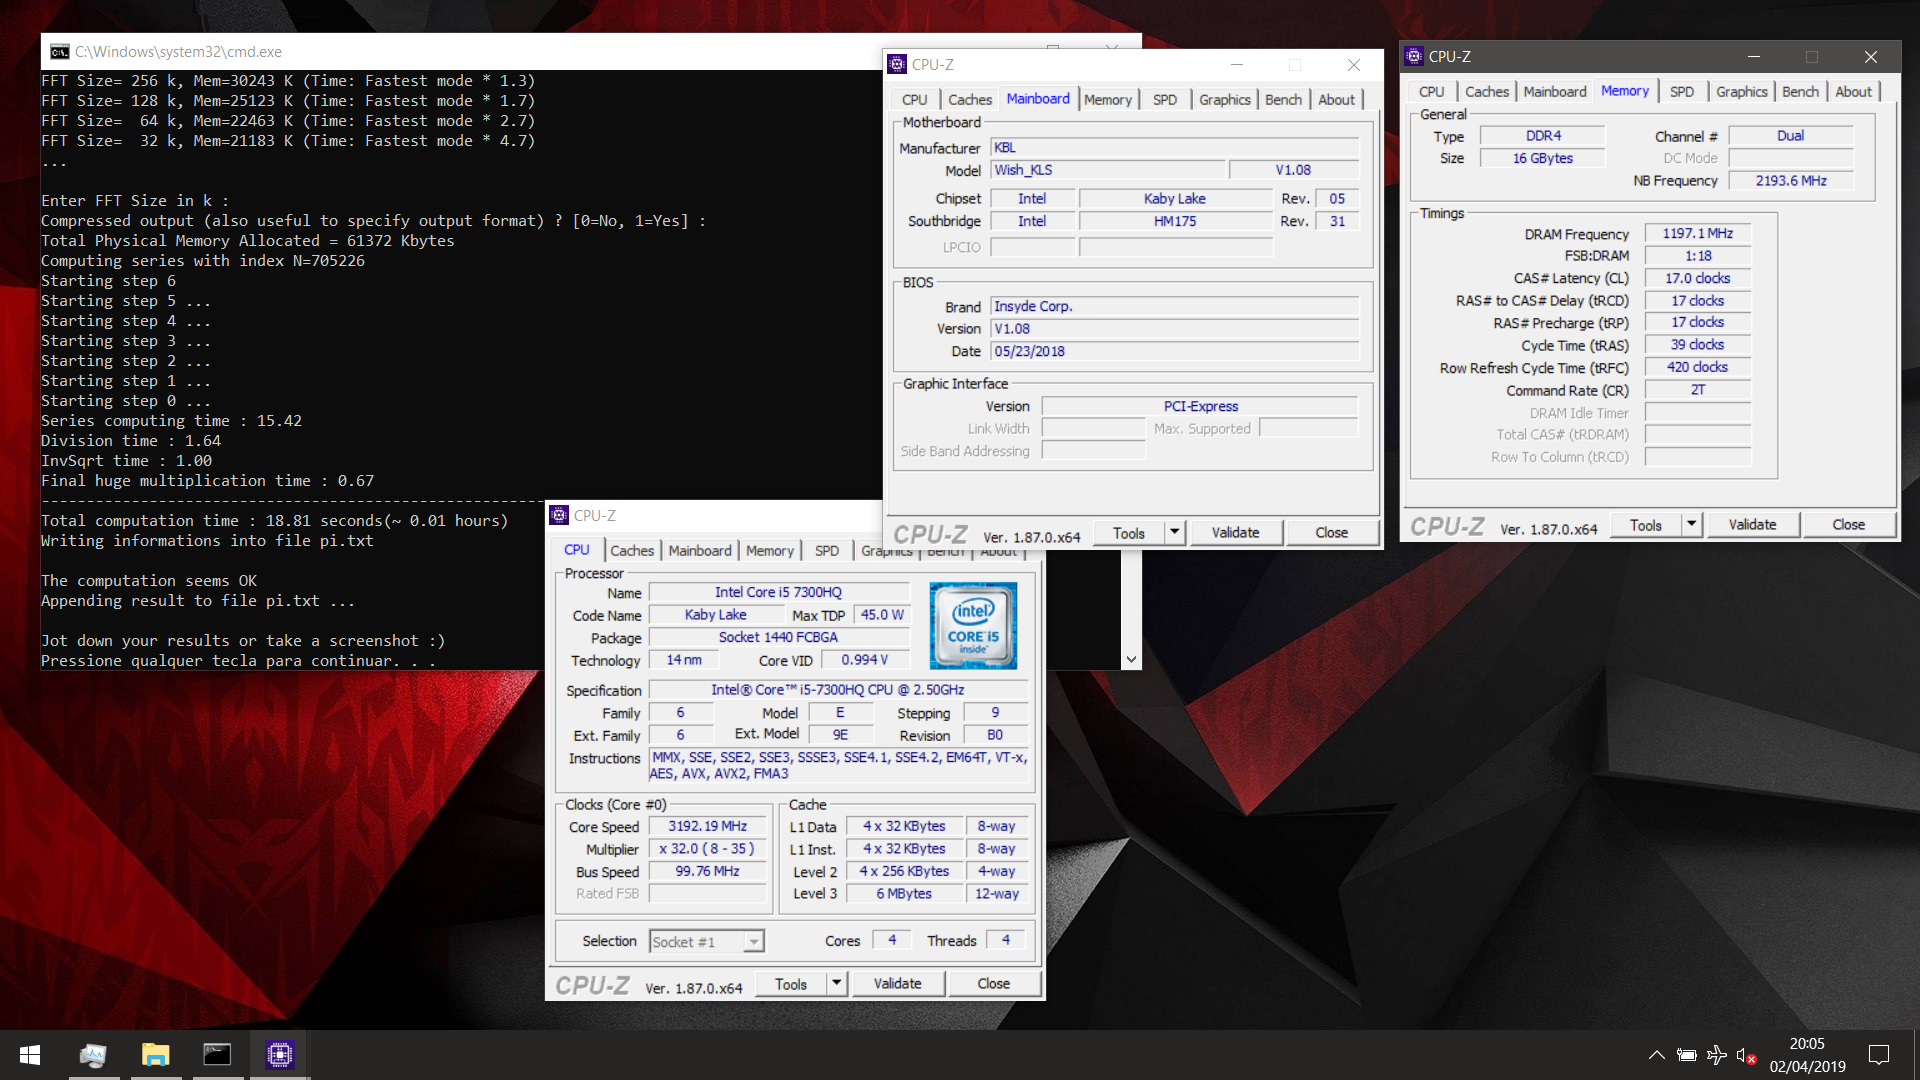Image resolution: width=1920 pixels, height=1080 pixels.
Task: Click the Tools button in the Mainboard window
Action: click(1128, 533)
